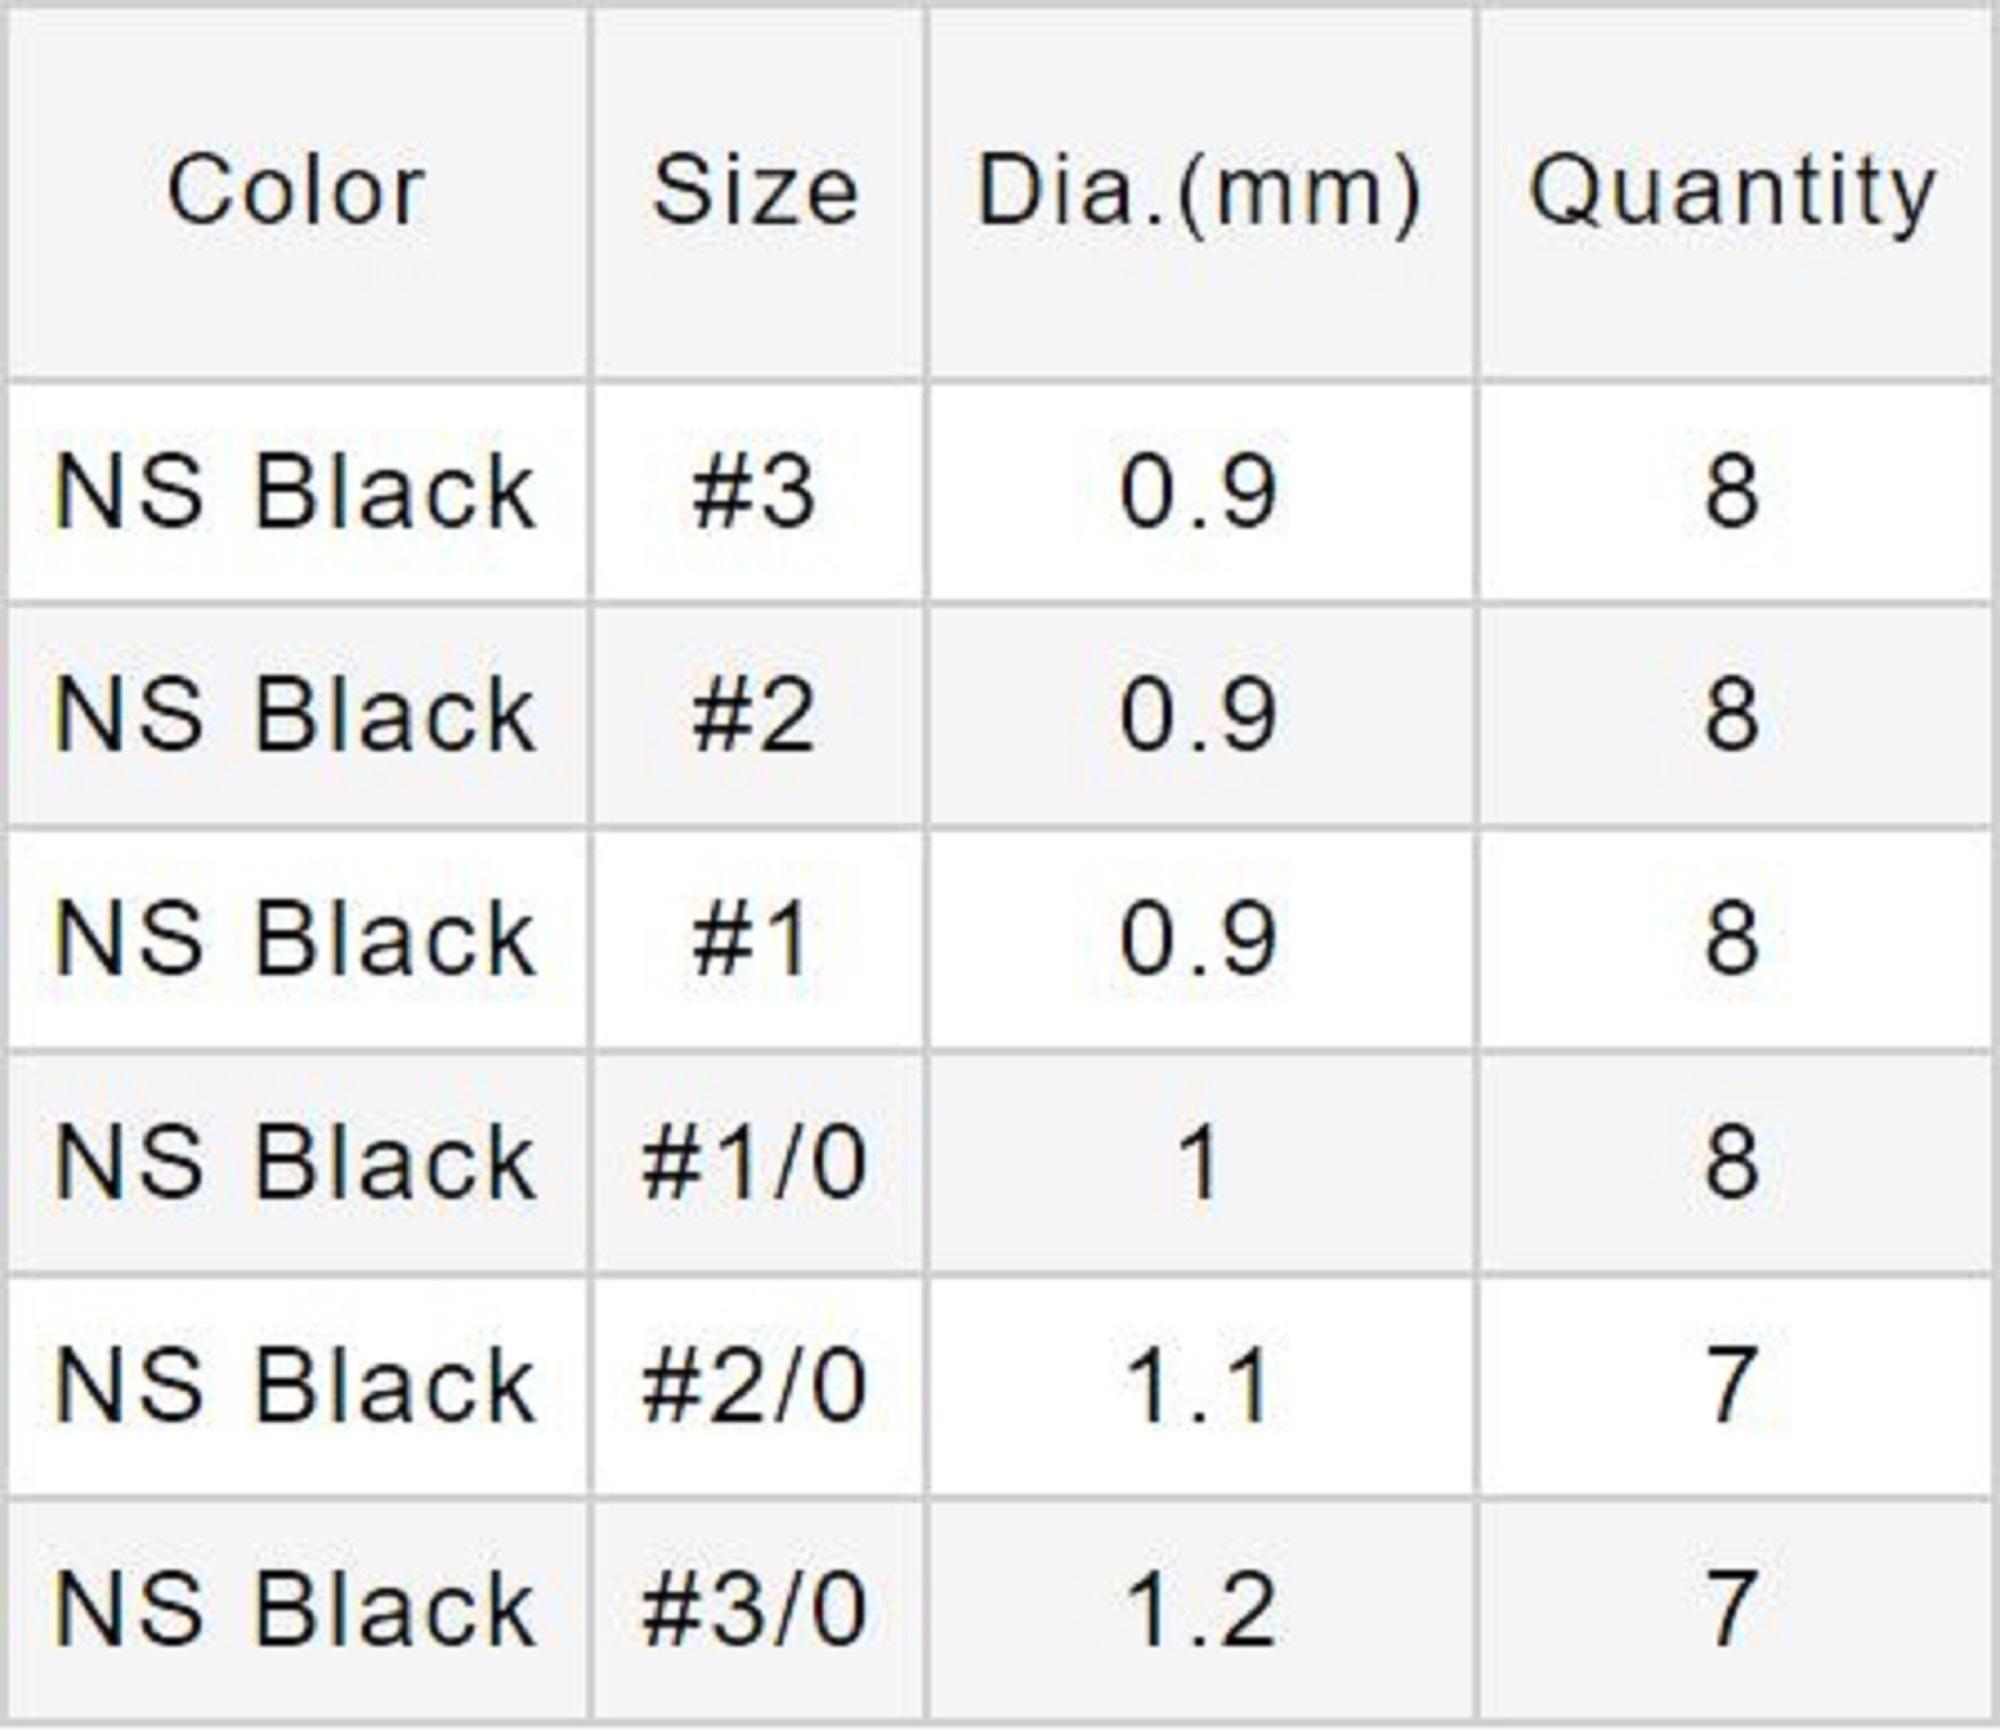Viewport: 2000px width, 1731px height.
Task: Select the 1.1 diameter value
Action: coord(1199,1386)
